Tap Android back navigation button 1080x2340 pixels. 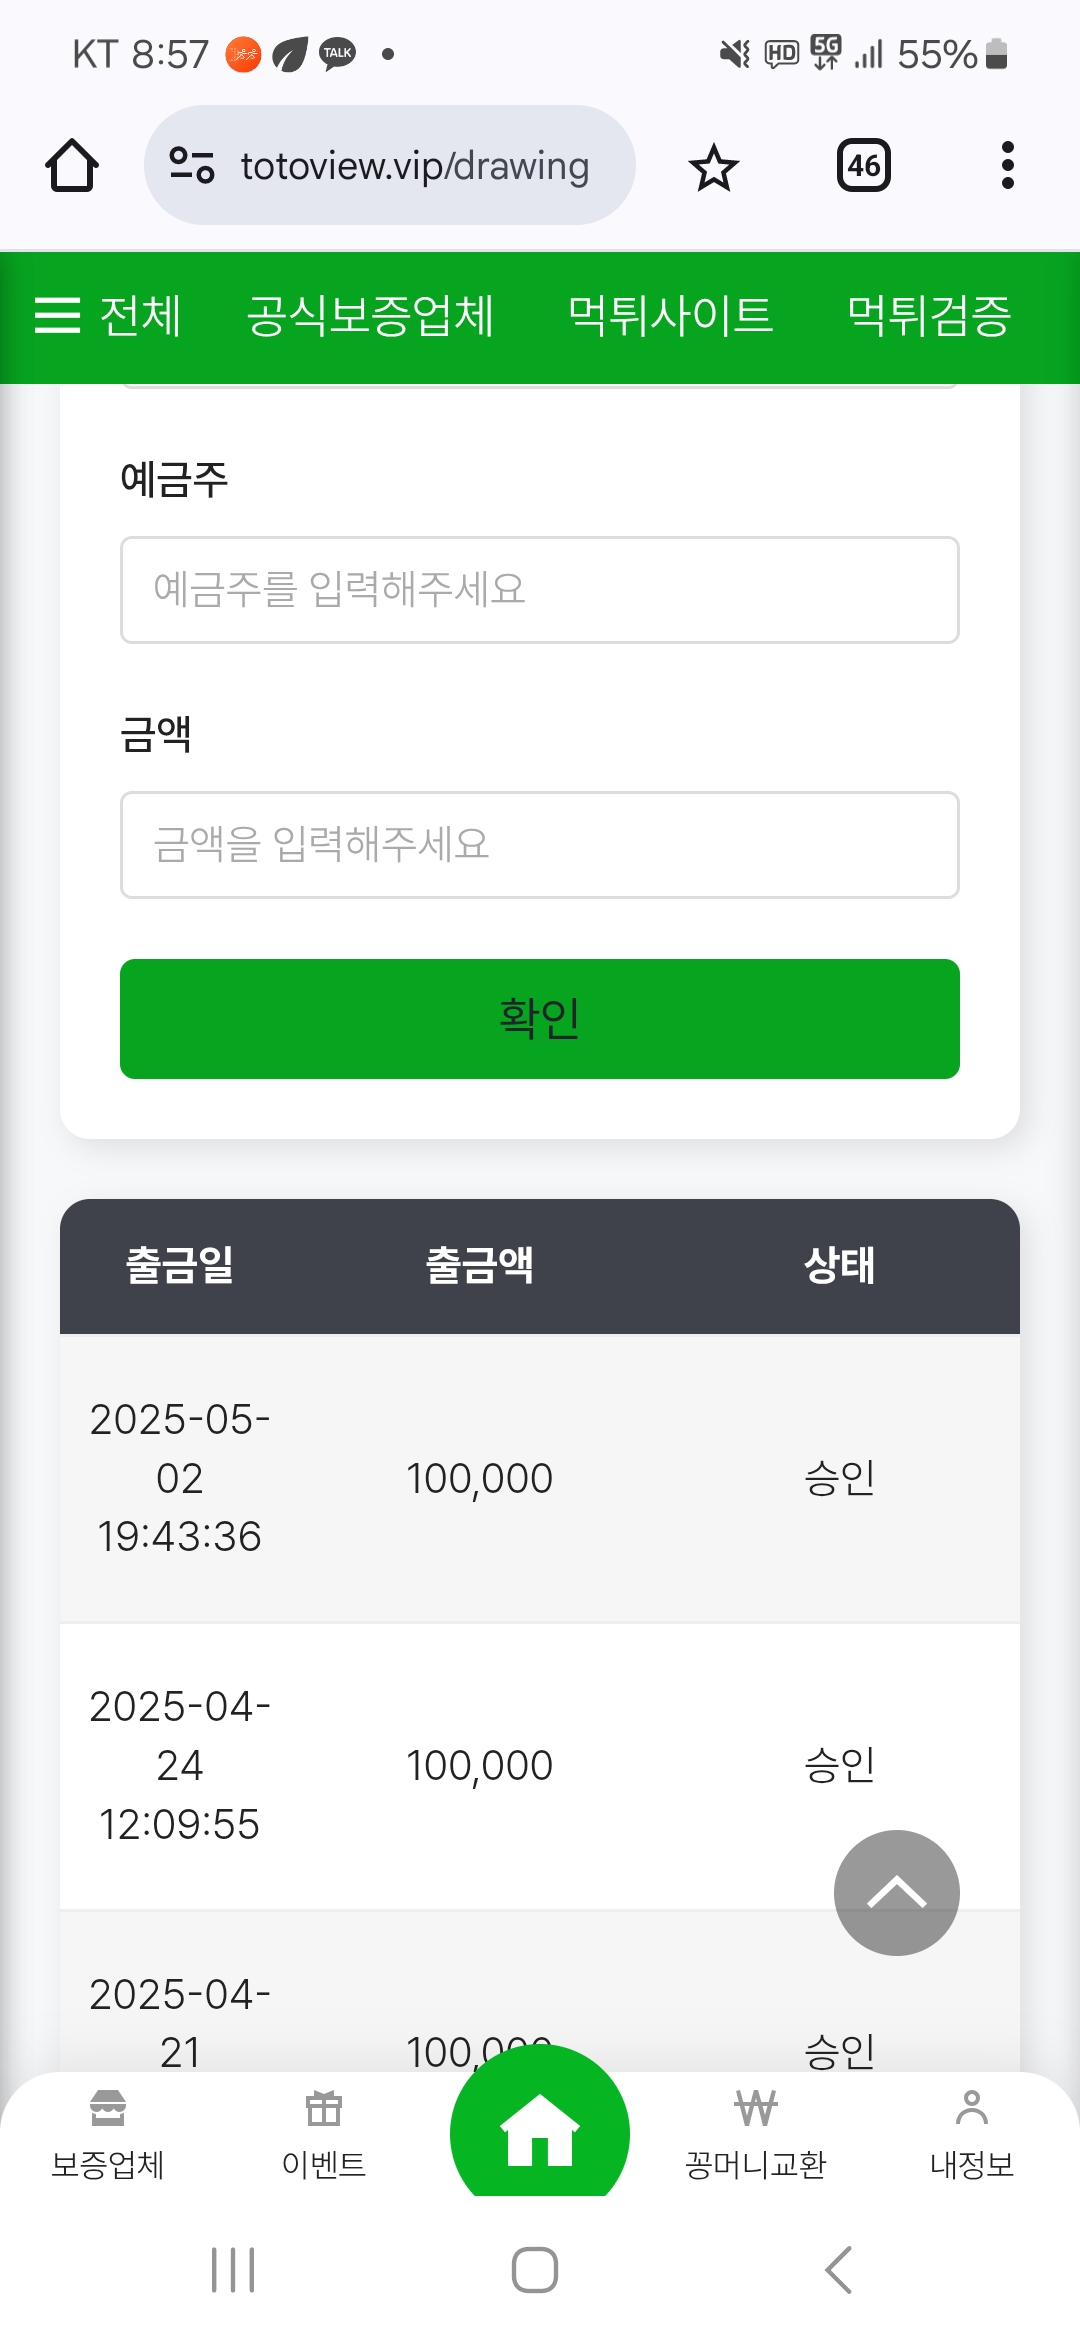pyautogui.click(x=838, y=2269)
